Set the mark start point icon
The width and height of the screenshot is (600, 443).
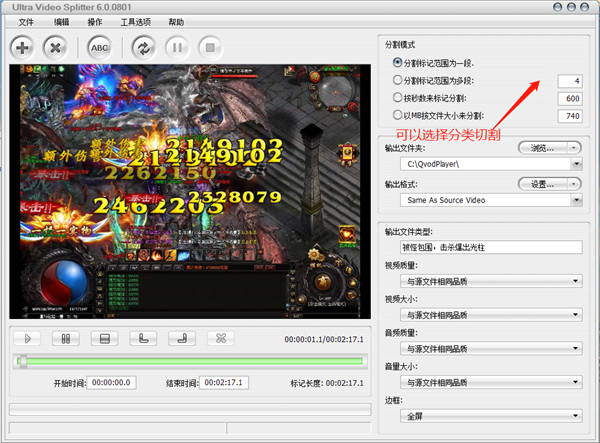143,339
